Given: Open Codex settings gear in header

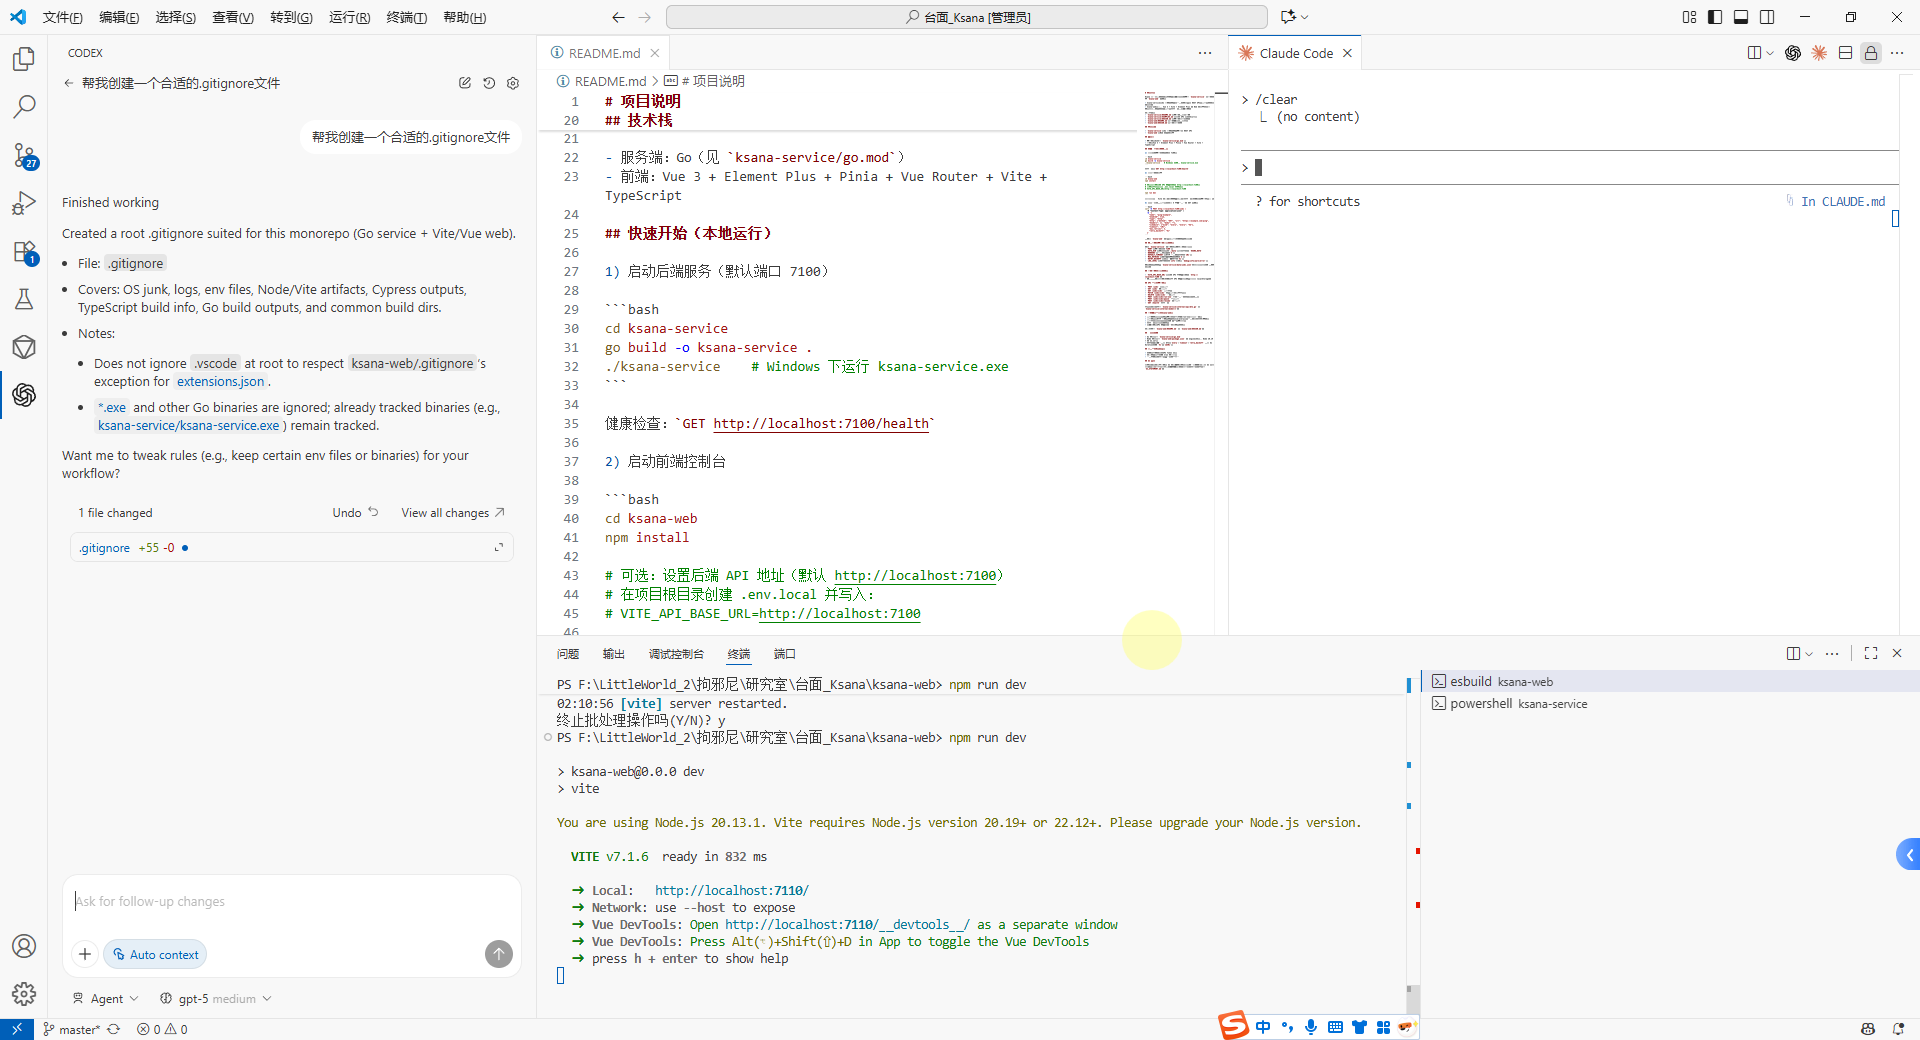Looking at the screenshot, I should click(513, 83).
